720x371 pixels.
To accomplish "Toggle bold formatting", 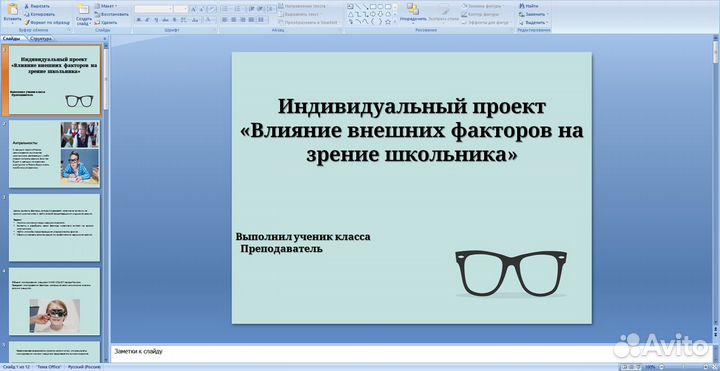I will [x=139, y=20].
